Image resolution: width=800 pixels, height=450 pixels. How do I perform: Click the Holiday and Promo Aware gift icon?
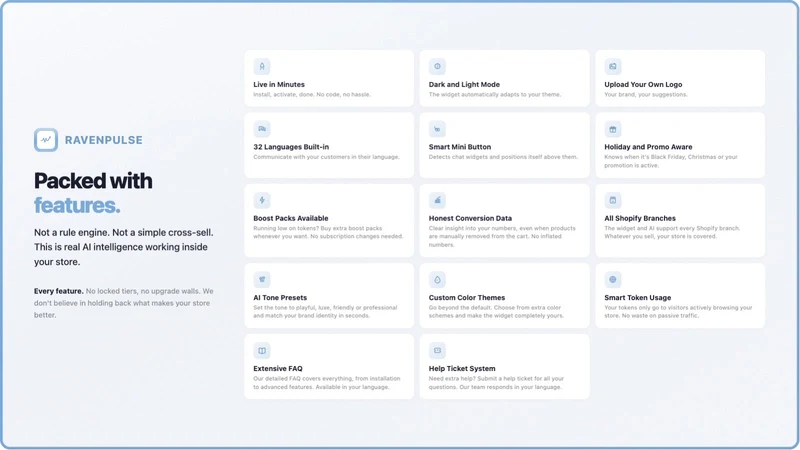613,129
